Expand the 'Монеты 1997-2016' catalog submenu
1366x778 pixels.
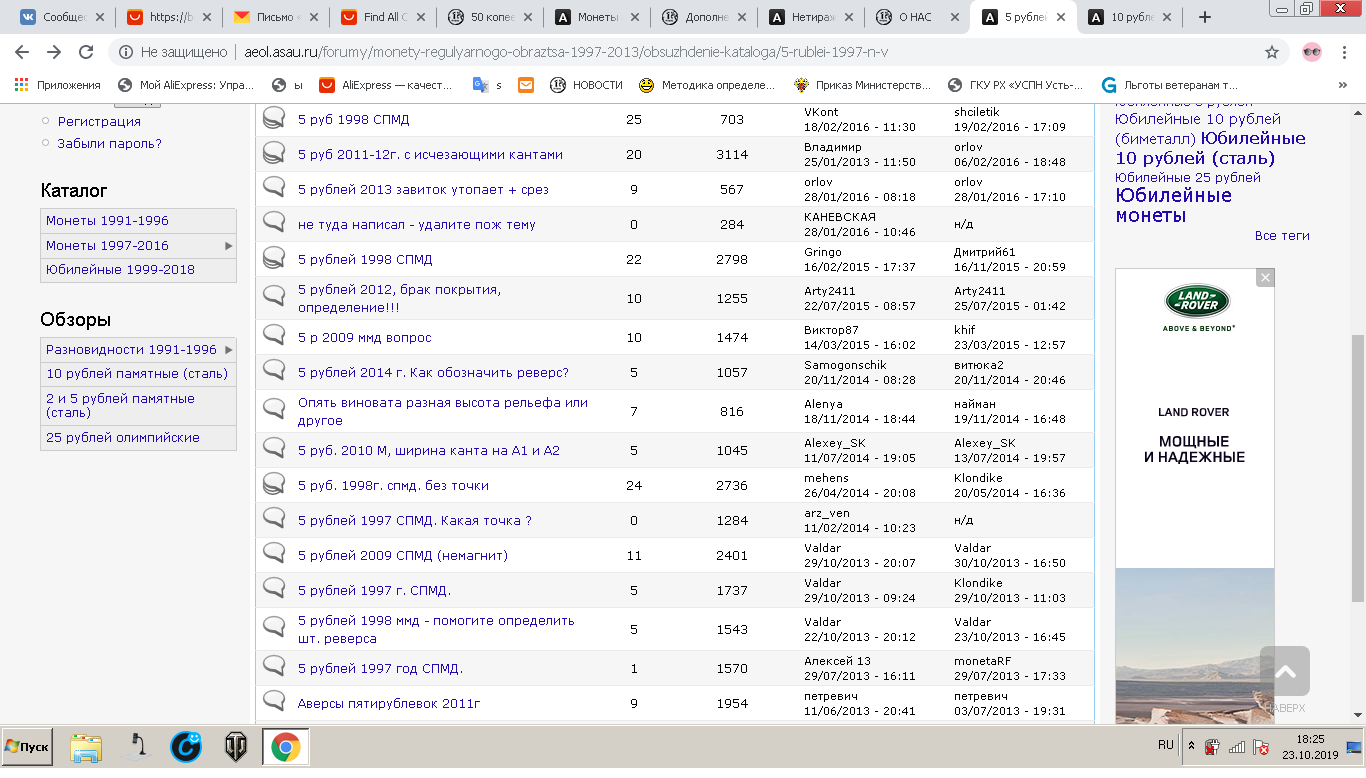pyautogui.click(x=228, y=245)
